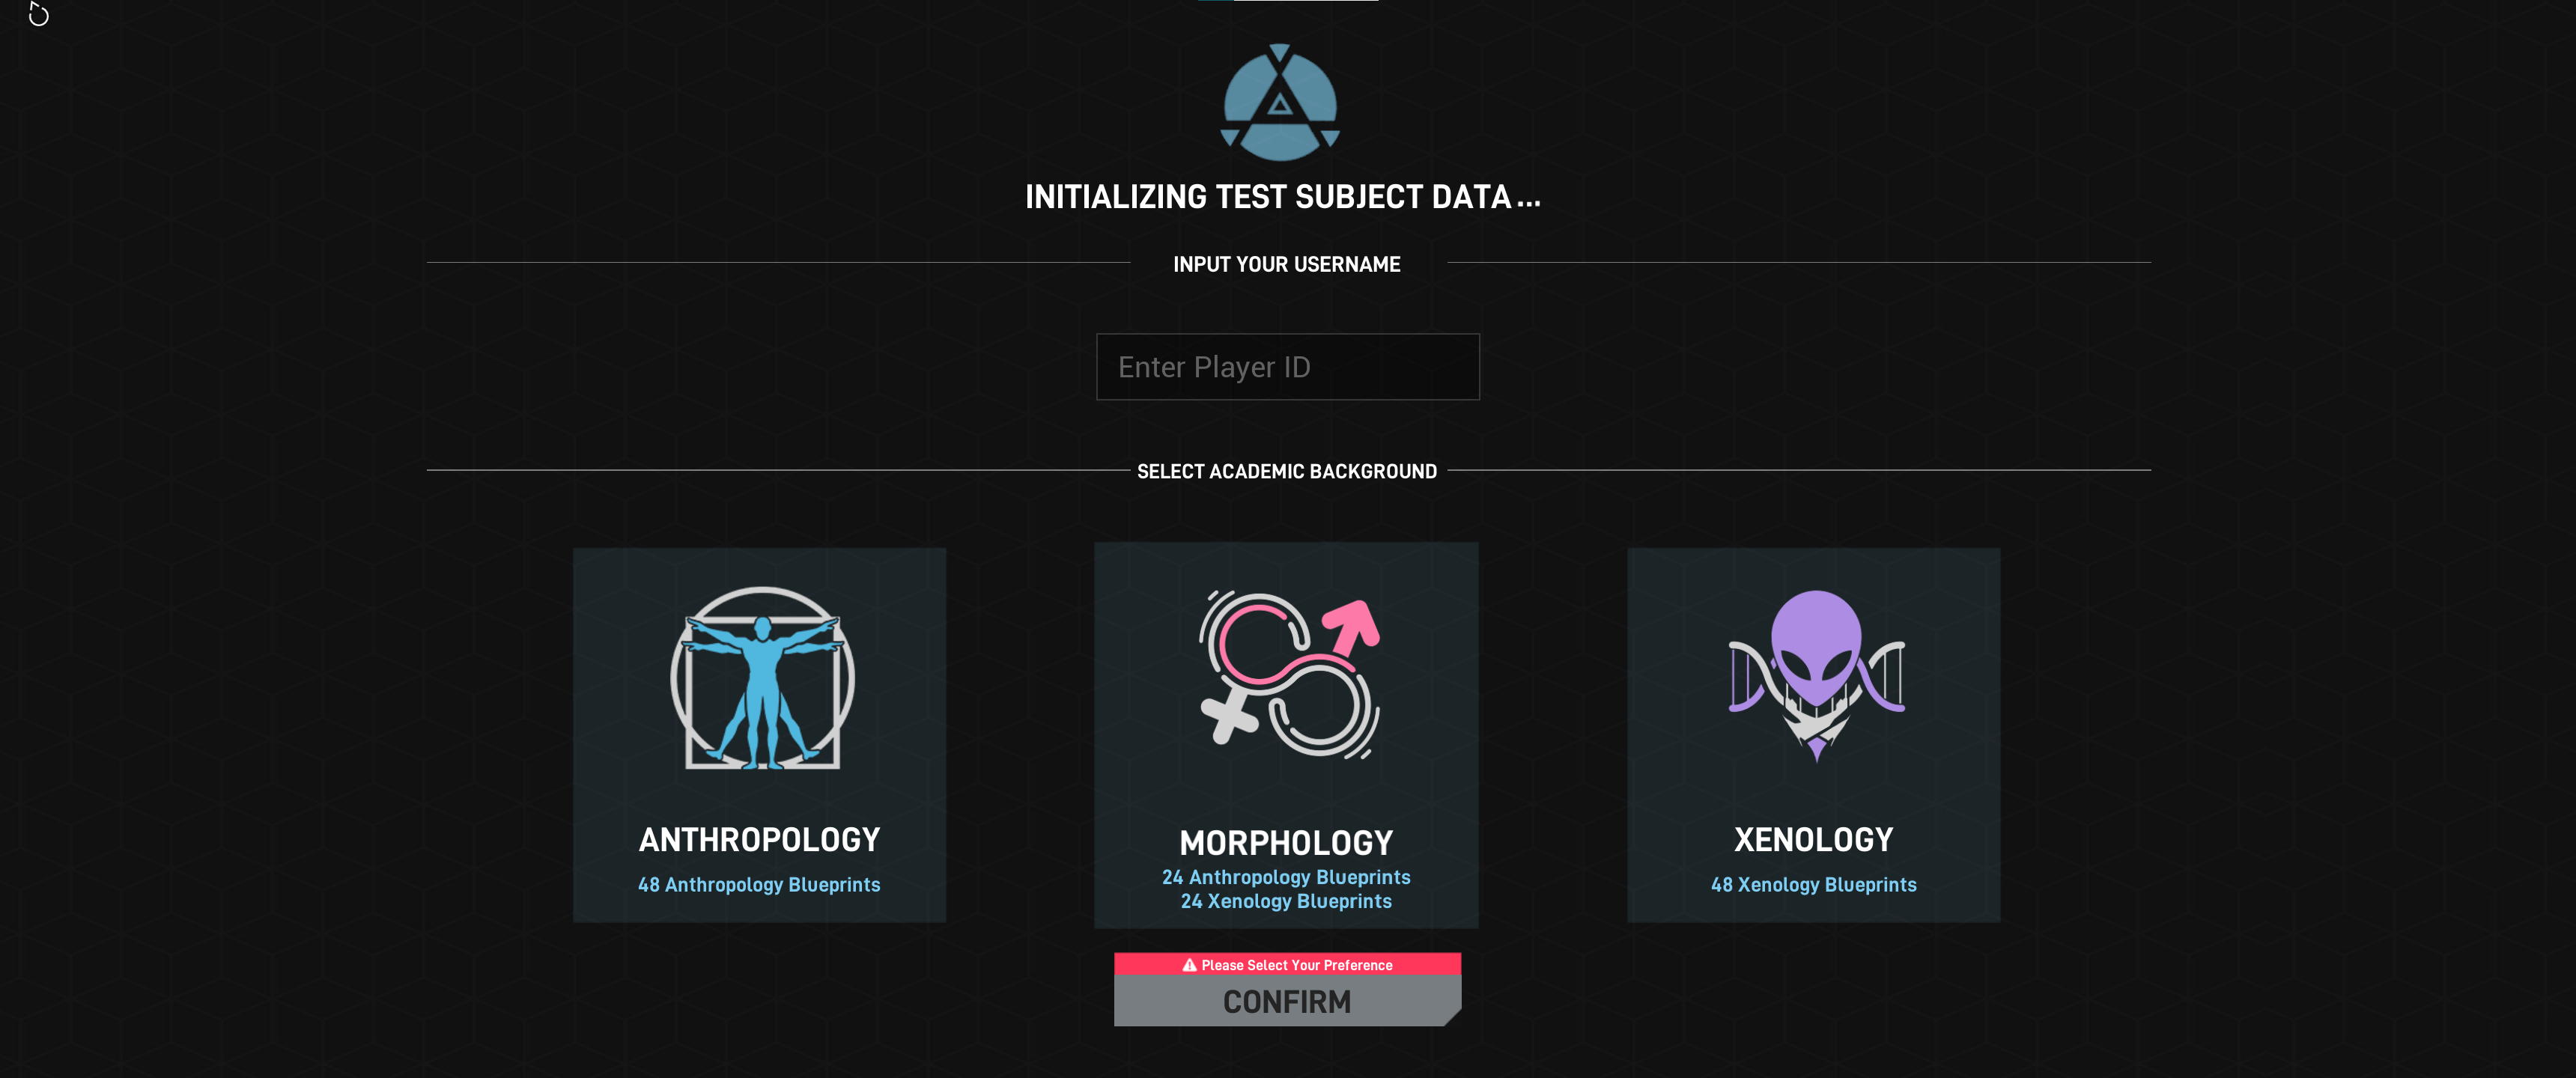Focus the Enter Player ID field
The image size is (2576, 1078).
(x=1287, y=367)
